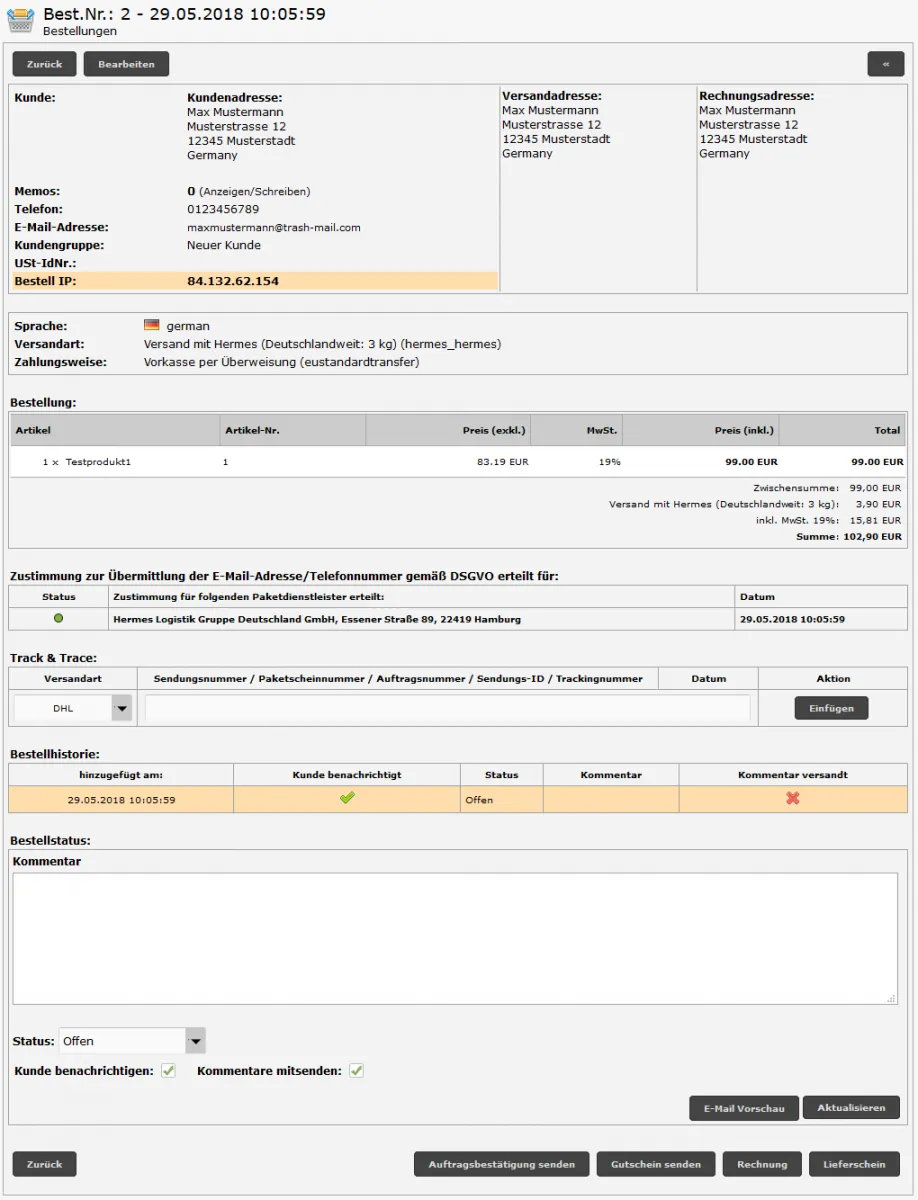Click the red X under Kommentar versandt
Screen dimensions: 918x1200
tap(793, 798)
